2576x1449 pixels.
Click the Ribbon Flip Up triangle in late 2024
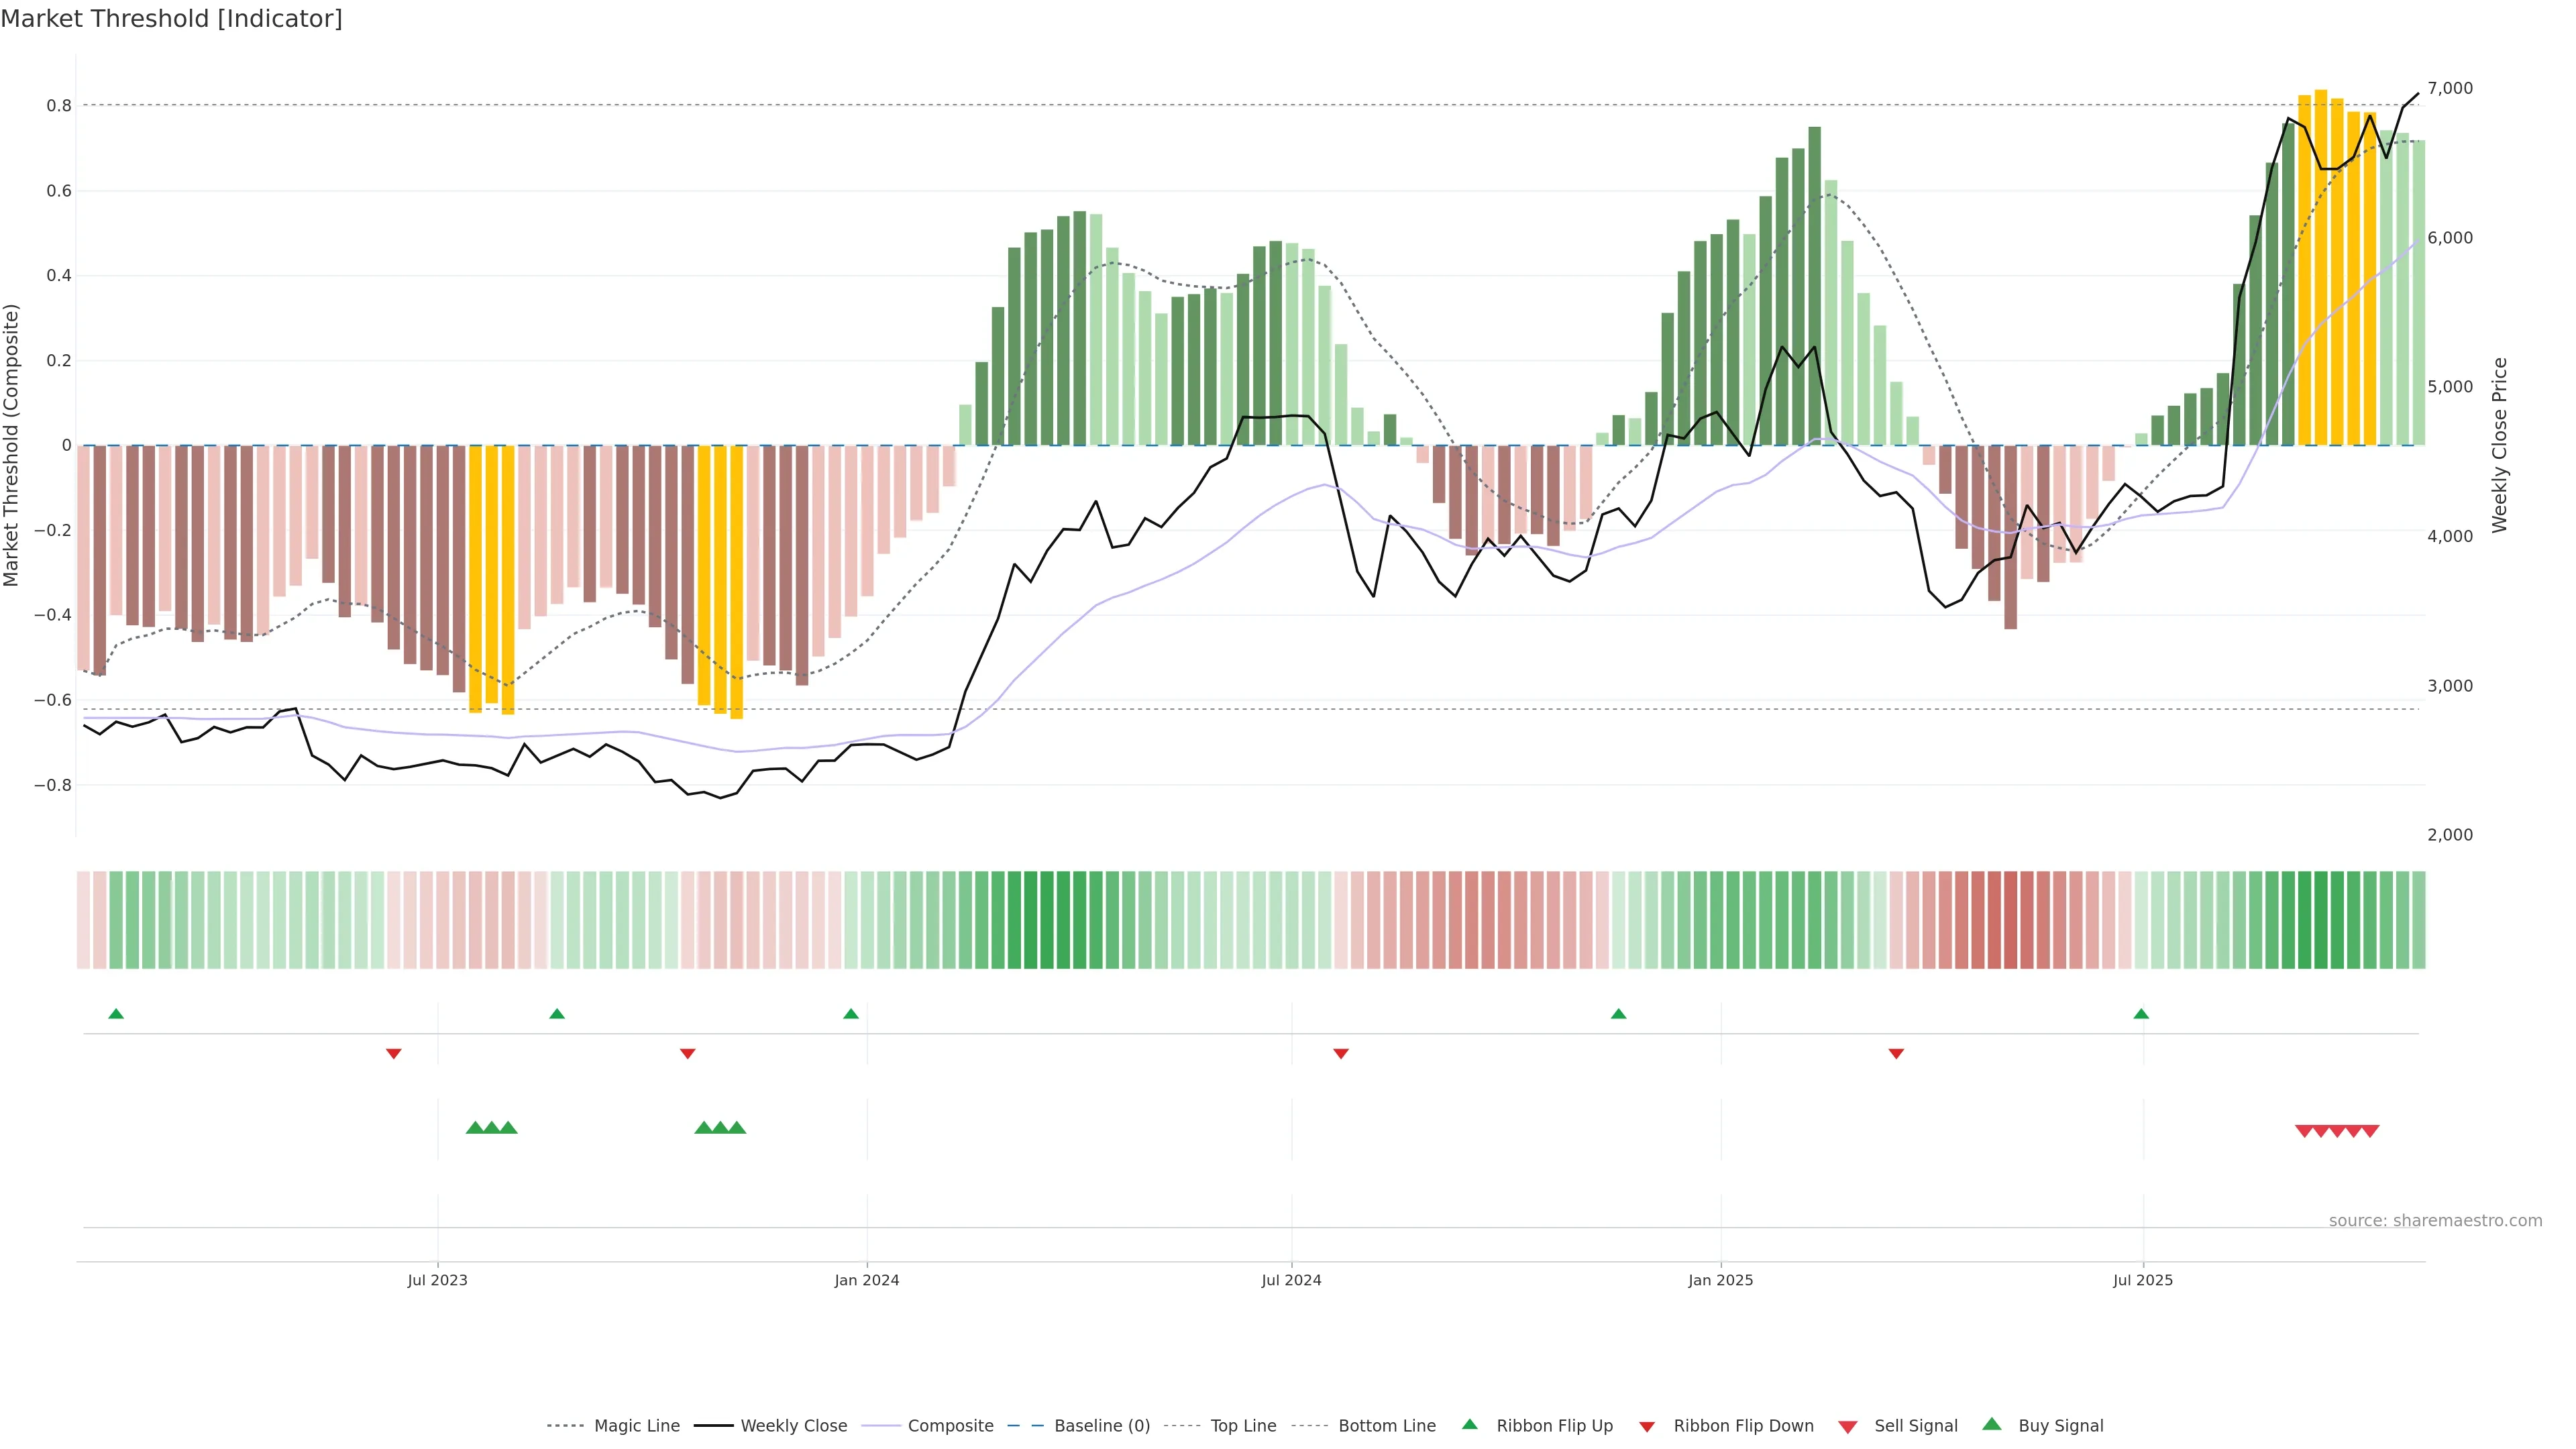(1618, 1014)
